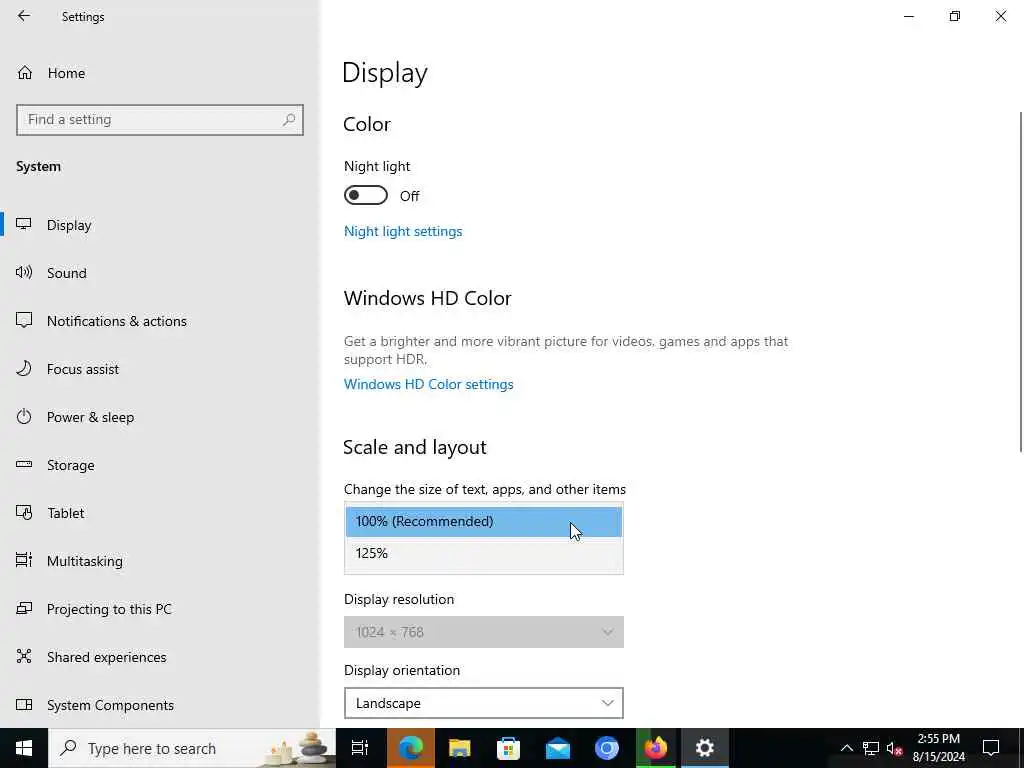This screenshot has height=768, width=1024.
Task: Launch Firefox from taskbar
Action: pyautogui.click(x=656, y=748)
